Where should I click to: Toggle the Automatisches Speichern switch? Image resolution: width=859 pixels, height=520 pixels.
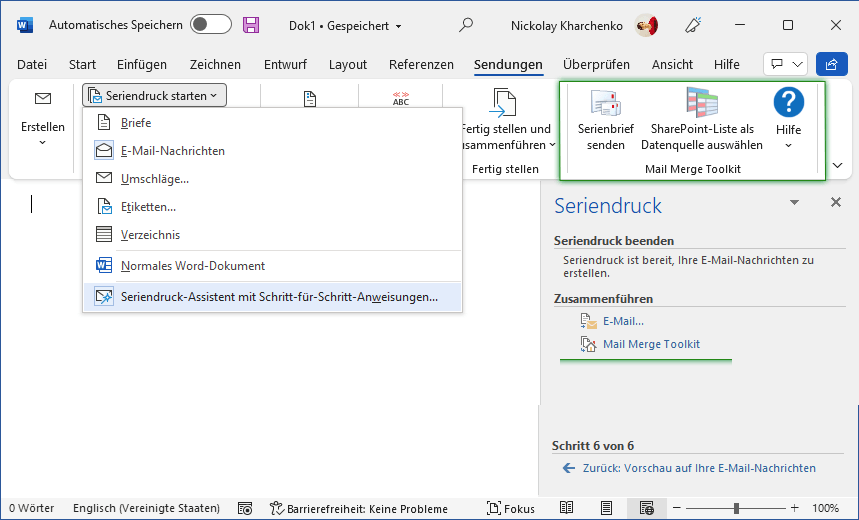(x=211, y=25)
